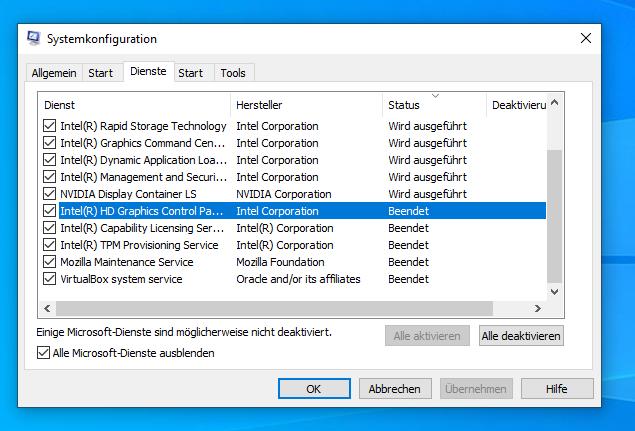This screenshot has height=431, width=635.
Task: Confirm with the OK button
Action: click(x=314, y=389)
